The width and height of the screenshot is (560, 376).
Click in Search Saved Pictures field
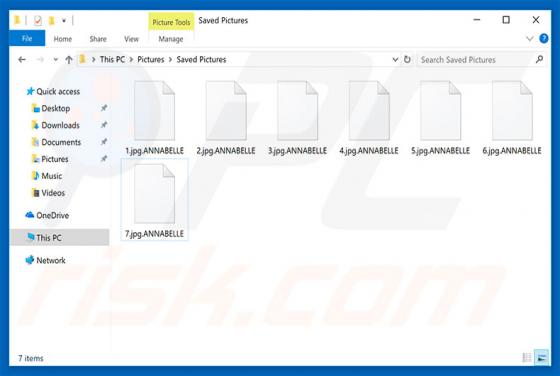pyautogui.click(x=476, y=60)
